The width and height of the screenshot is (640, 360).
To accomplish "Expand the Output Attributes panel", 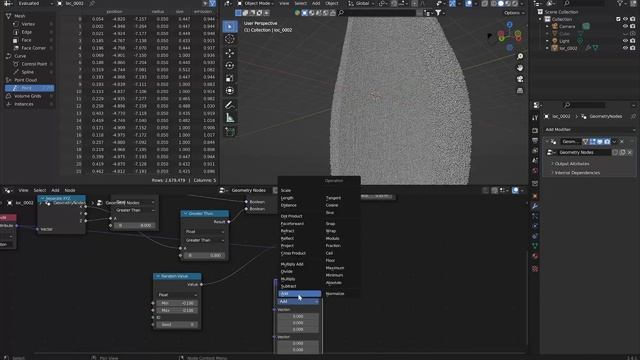I will tap(571, 164).
